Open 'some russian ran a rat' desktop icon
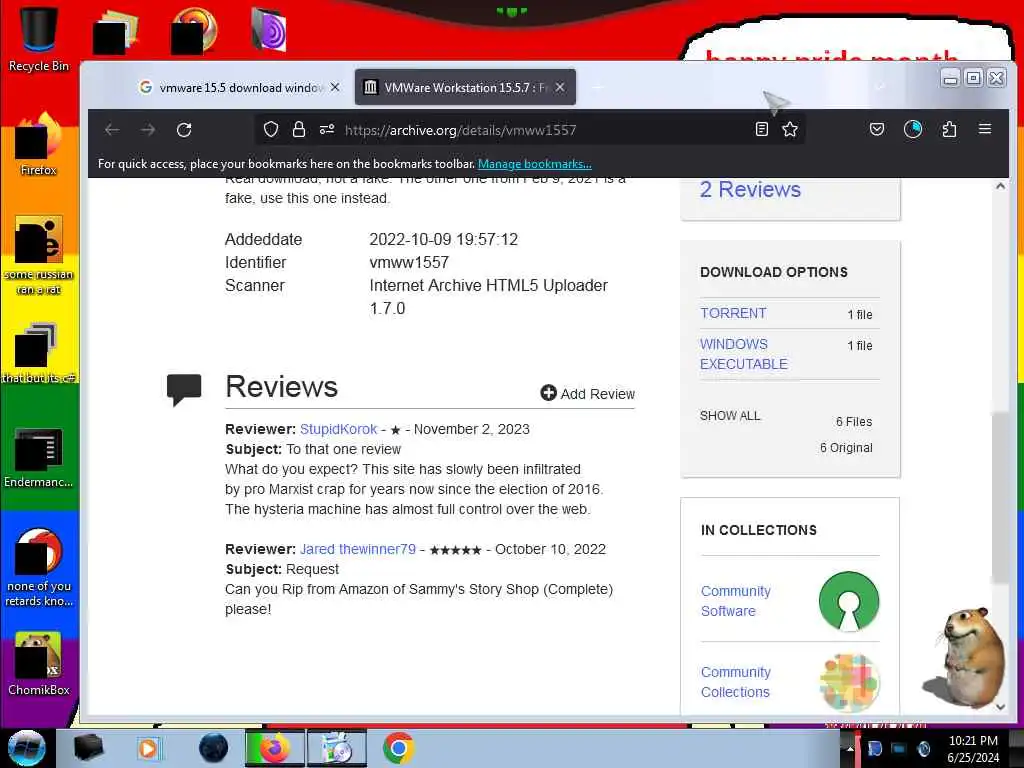This screenshot has width=1024, height=768. (x=39, y=256)
